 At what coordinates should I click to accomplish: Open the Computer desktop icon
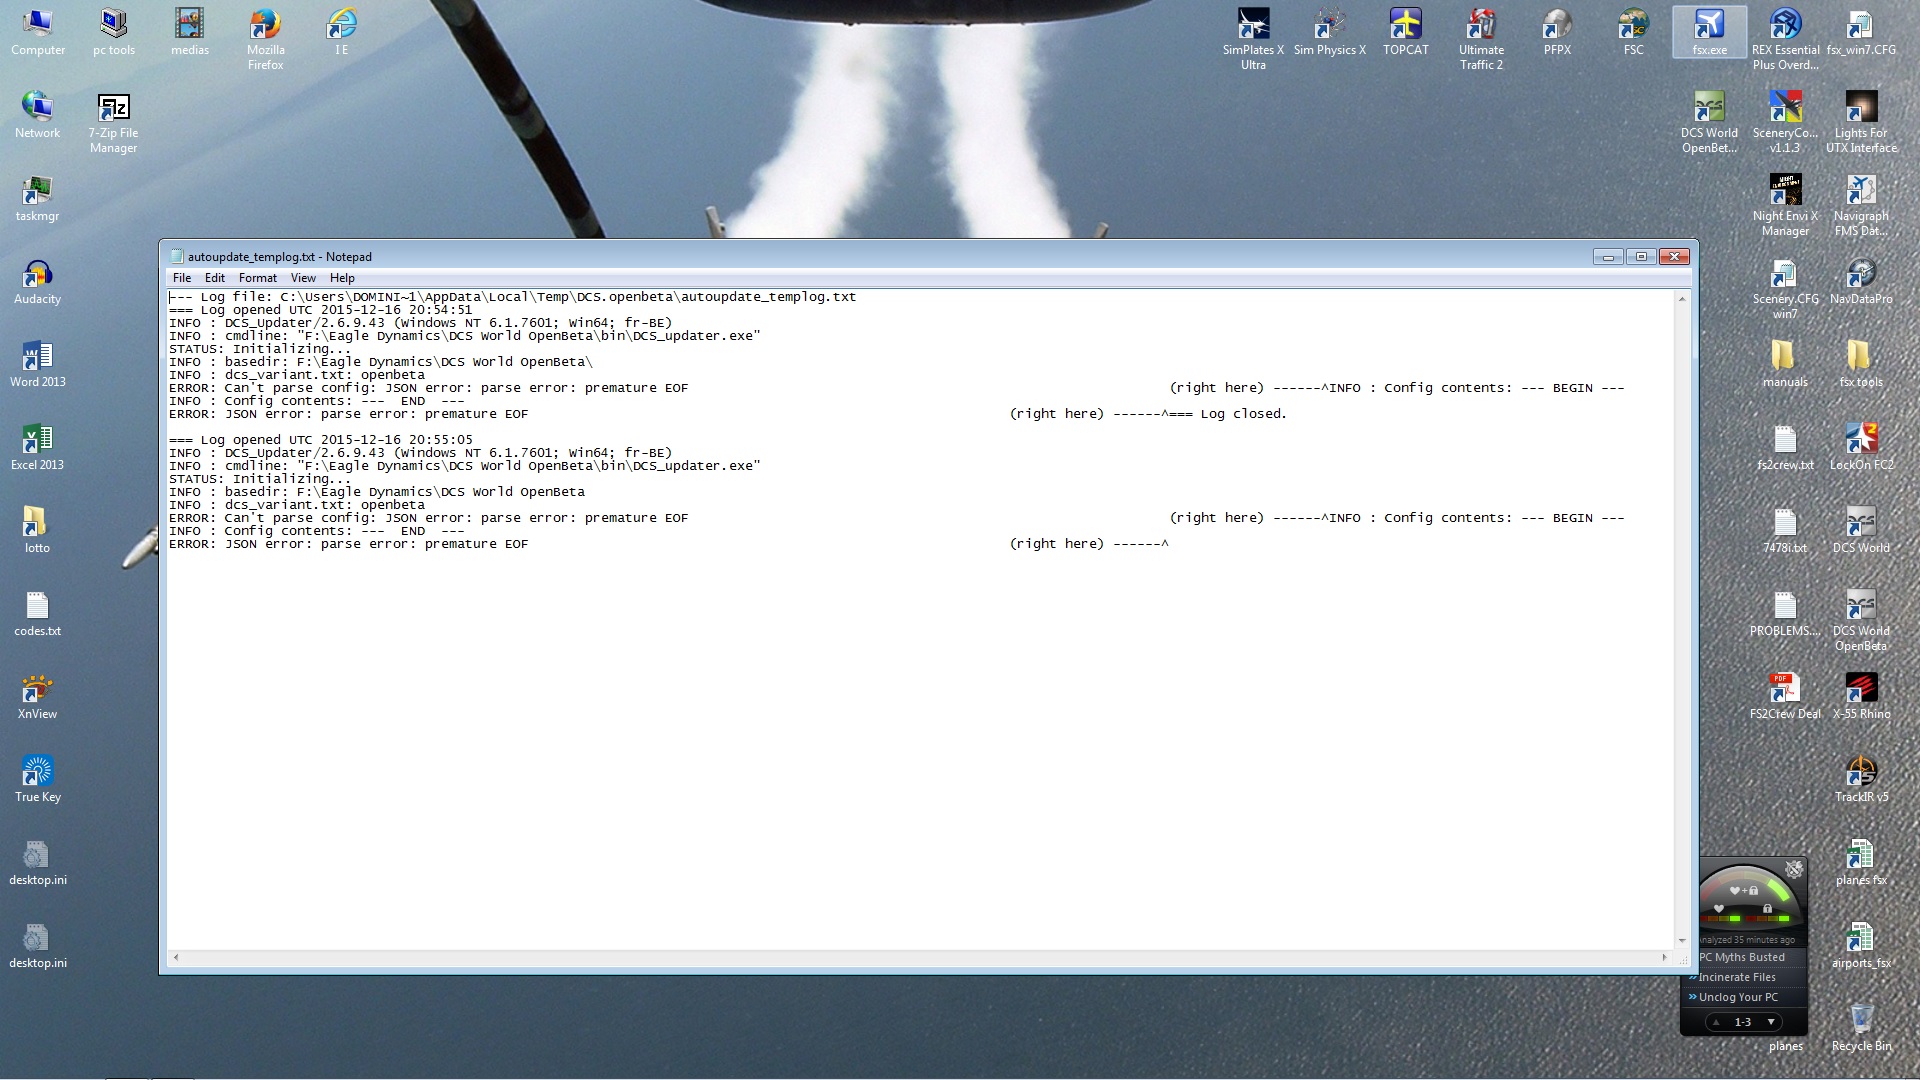click(37, 32)
